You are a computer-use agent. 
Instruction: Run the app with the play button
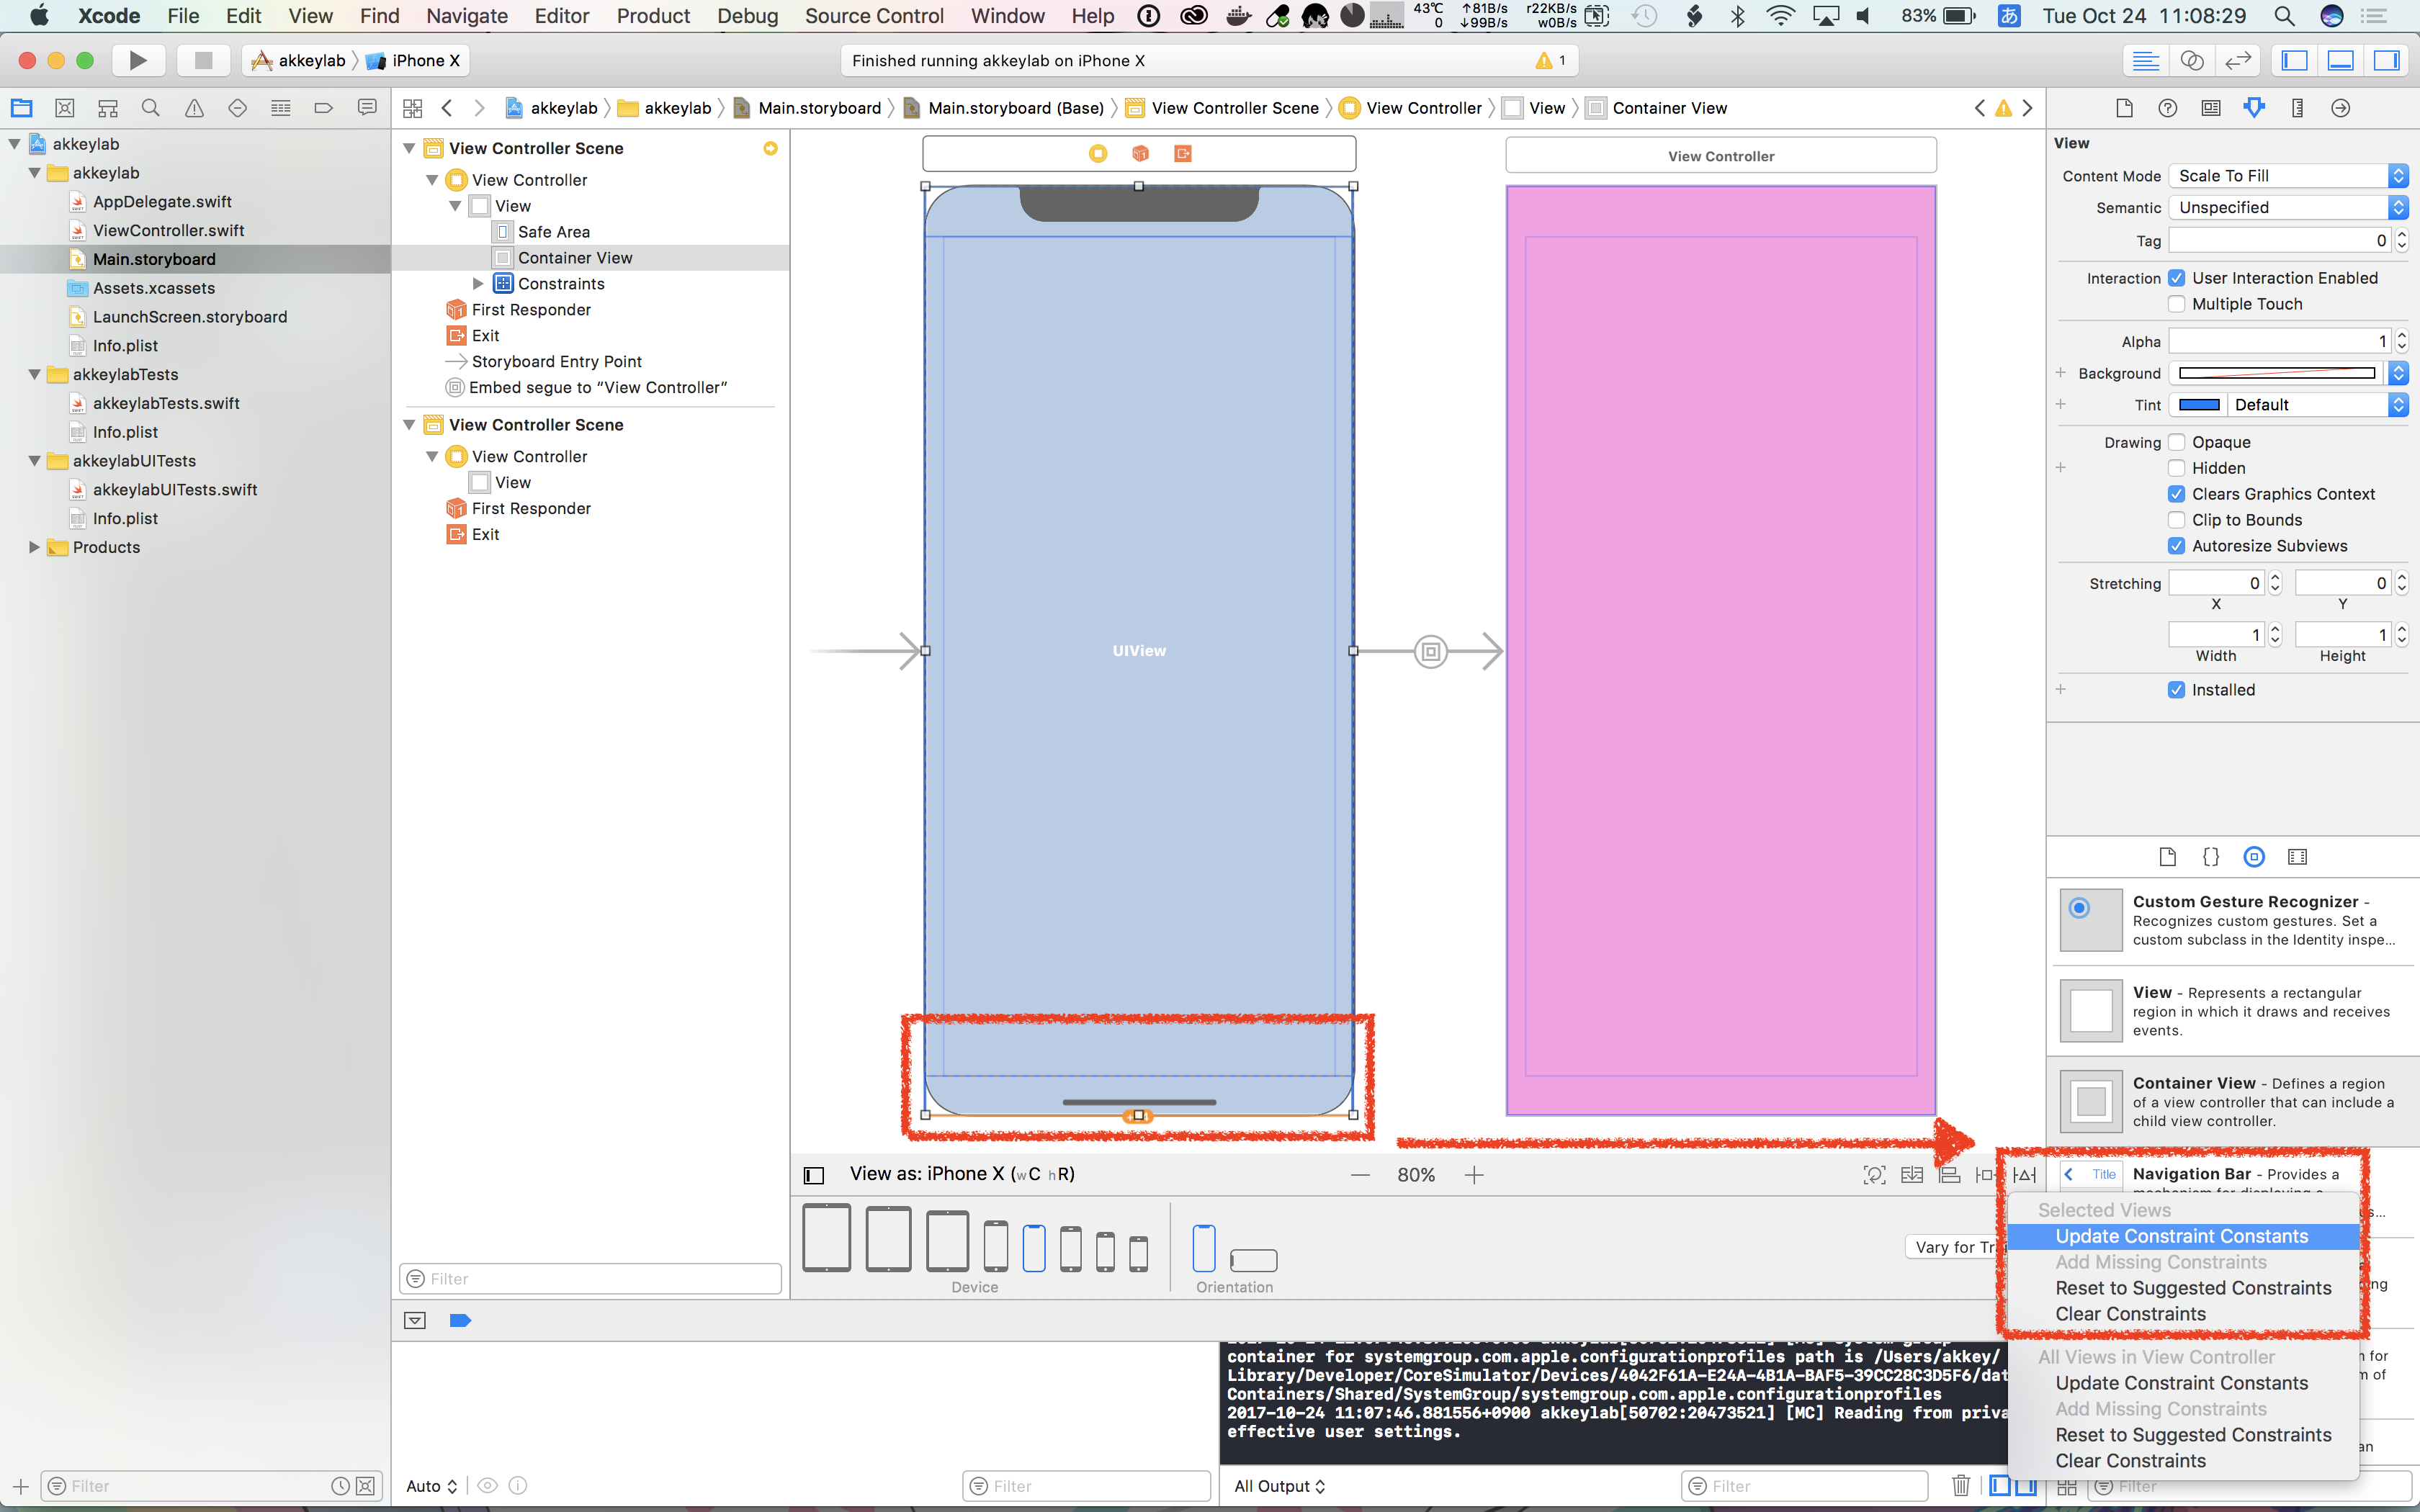coord(138,60)
